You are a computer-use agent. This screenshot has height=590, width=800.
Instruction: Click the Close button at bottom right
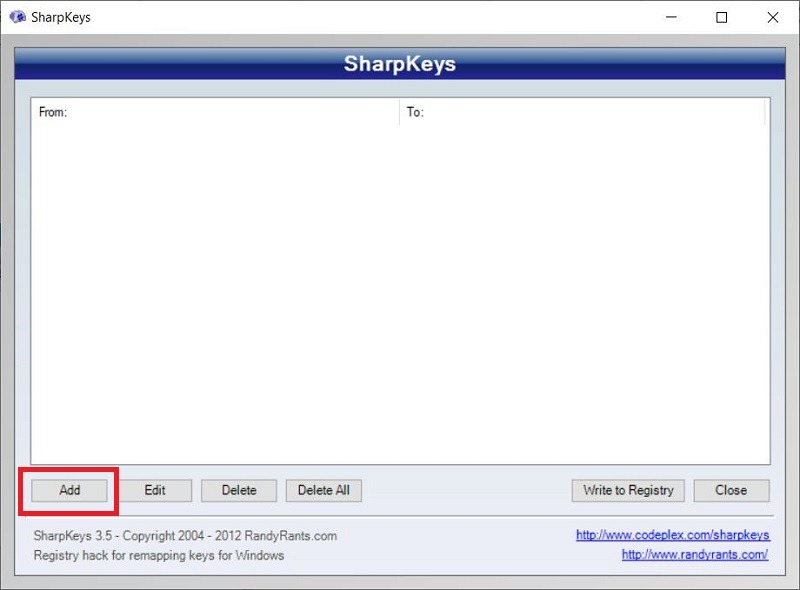(x=731, y=490)
